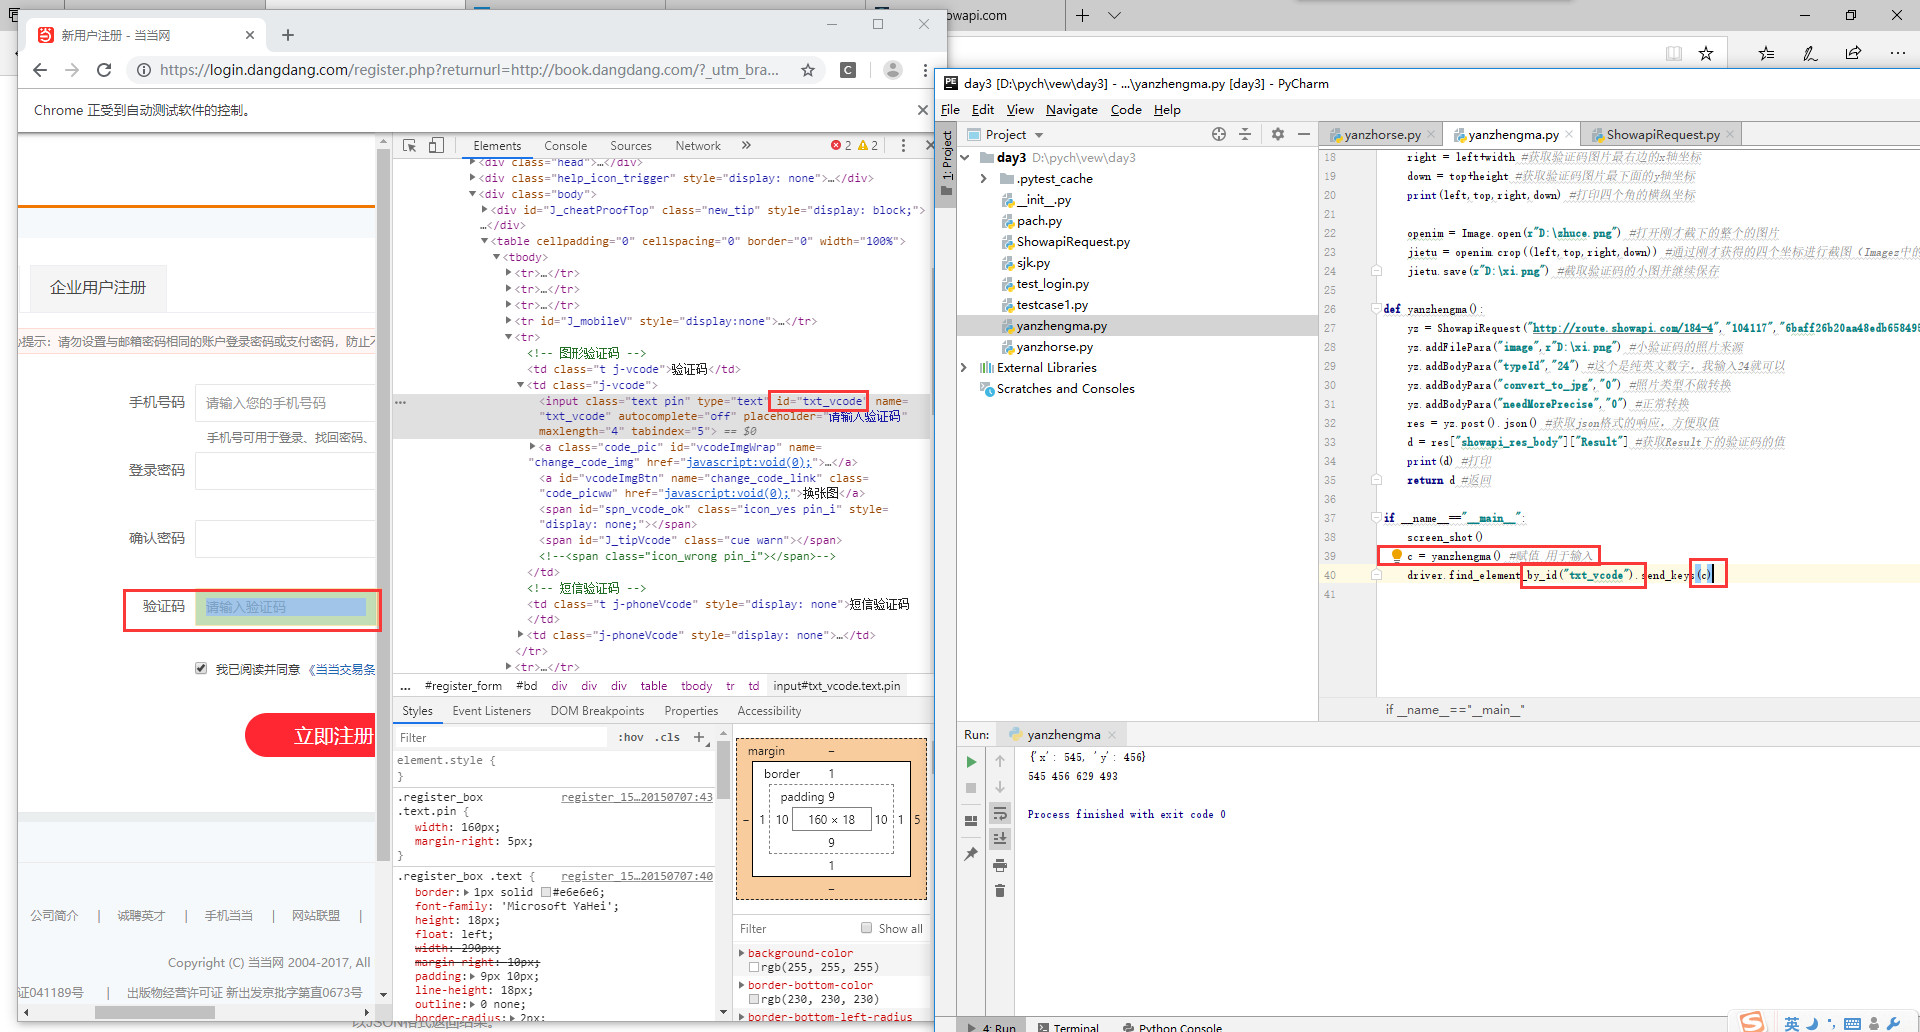Open PyCharm Code menu
Viewport: 1920px width, 1032px height.
[x=1126, y=109]
